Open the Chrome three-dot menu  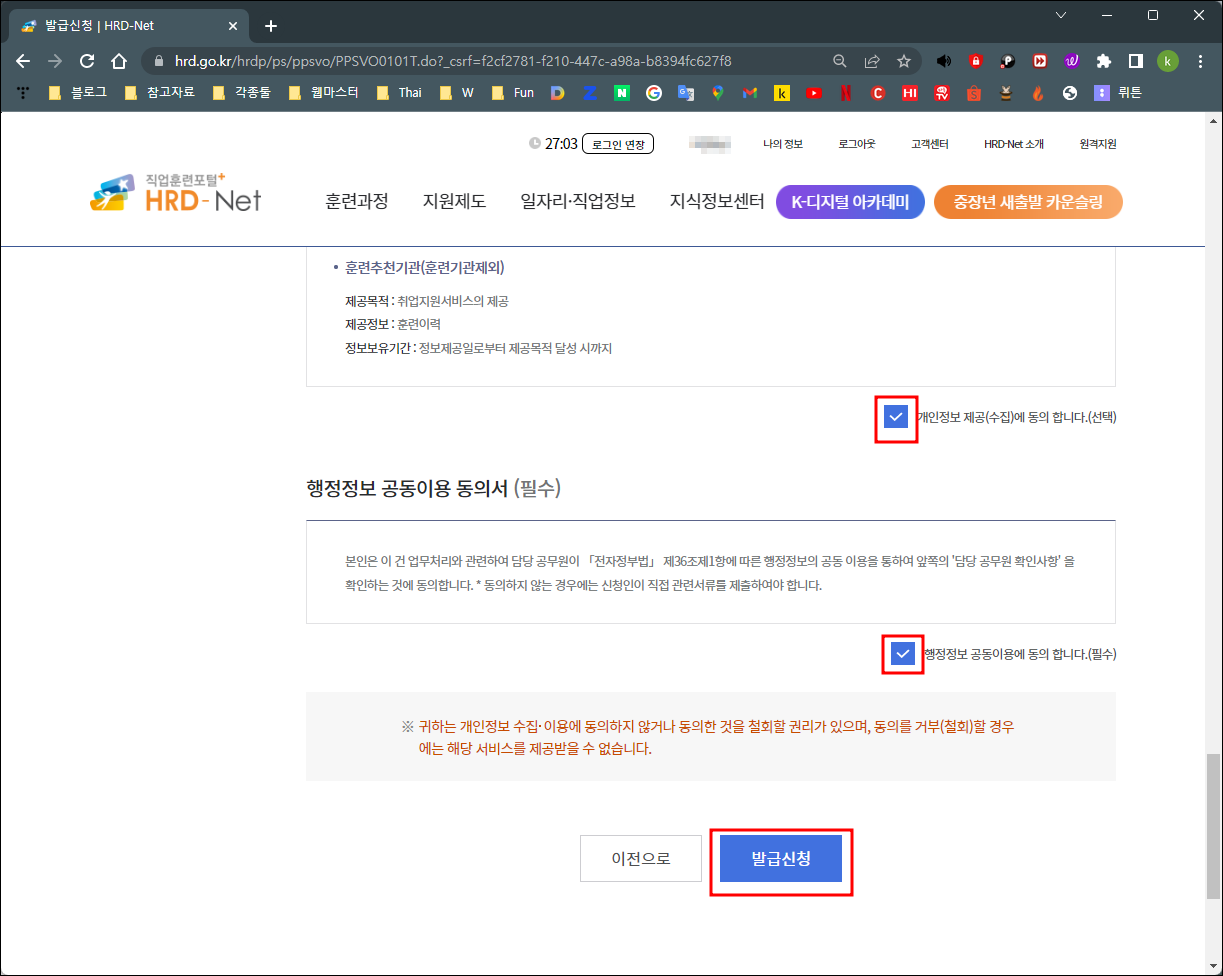(x=1199, y=60)
